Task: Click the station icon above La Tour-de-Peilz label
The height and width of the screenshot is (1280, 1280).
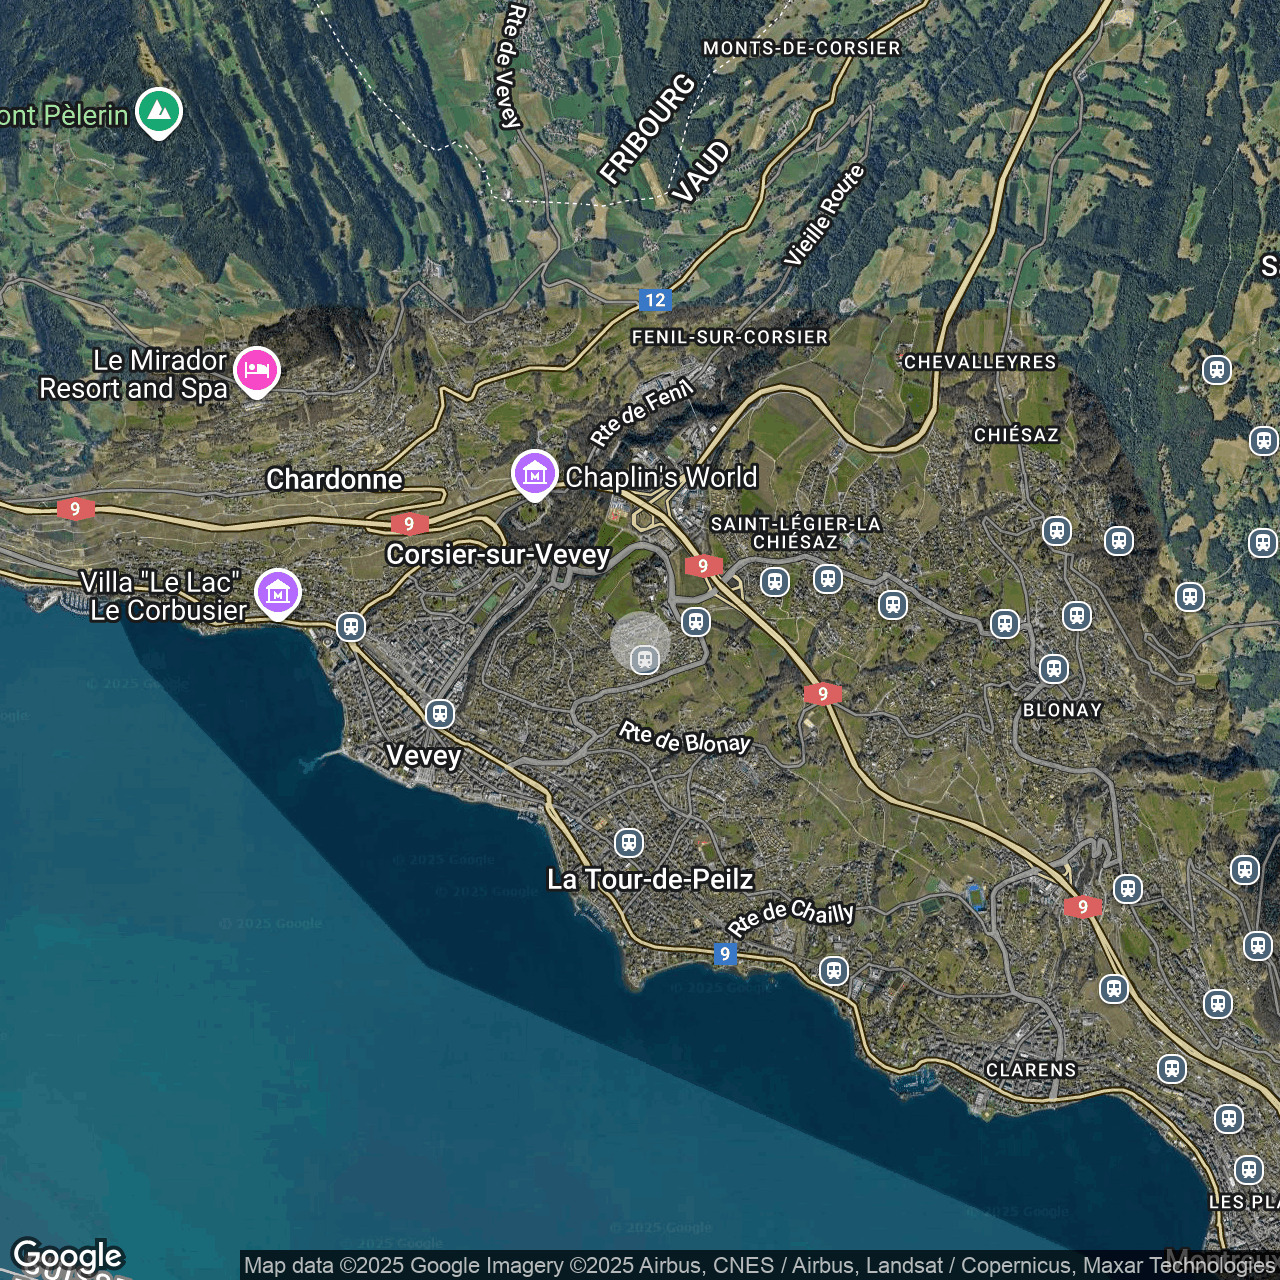Action: click(628, 843)
